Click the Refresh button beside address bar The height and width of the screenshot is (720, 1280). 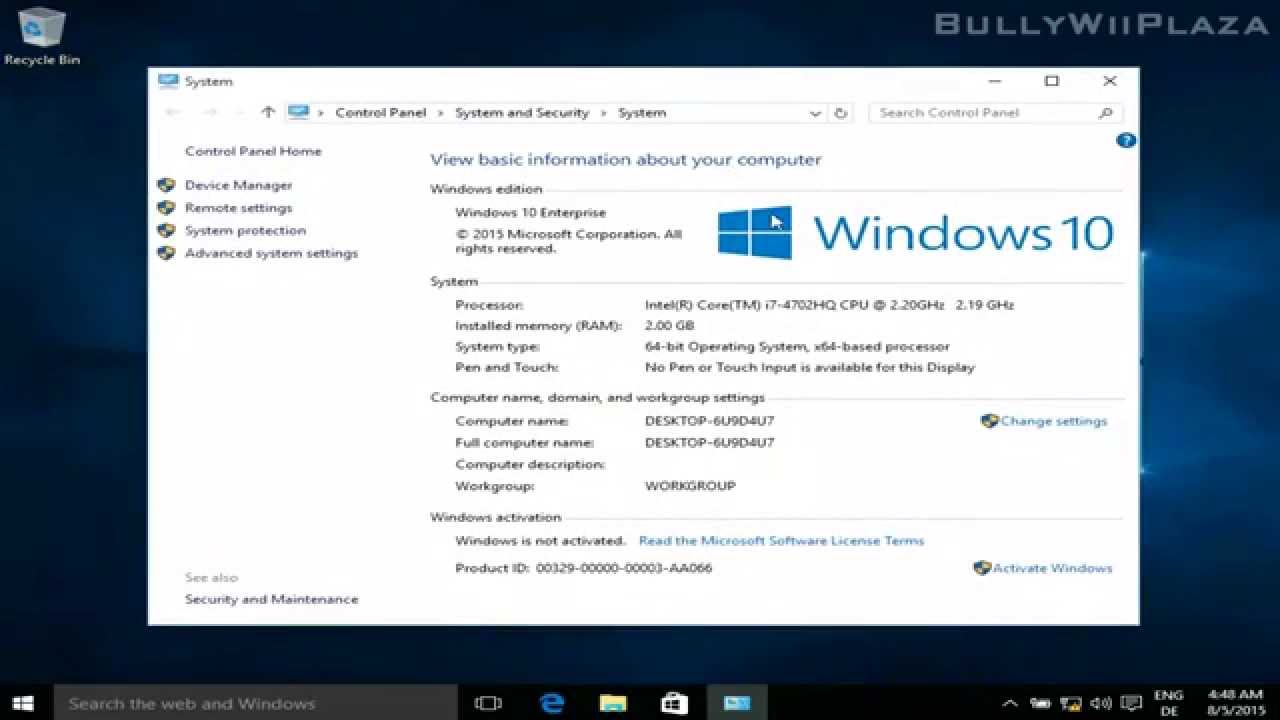pos(841,113)
